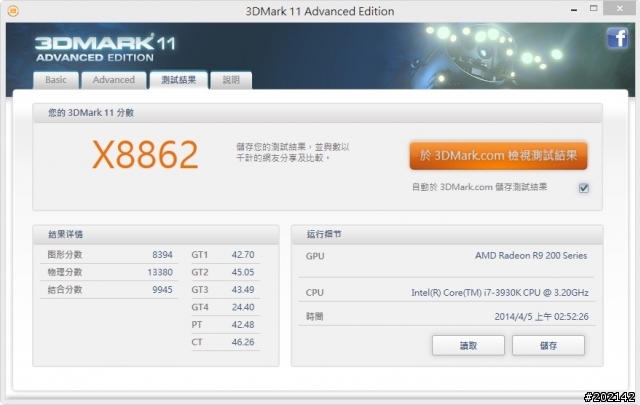Select GT1 result 42.70
This screenshot has width=640, height=405.
(243, 255)
